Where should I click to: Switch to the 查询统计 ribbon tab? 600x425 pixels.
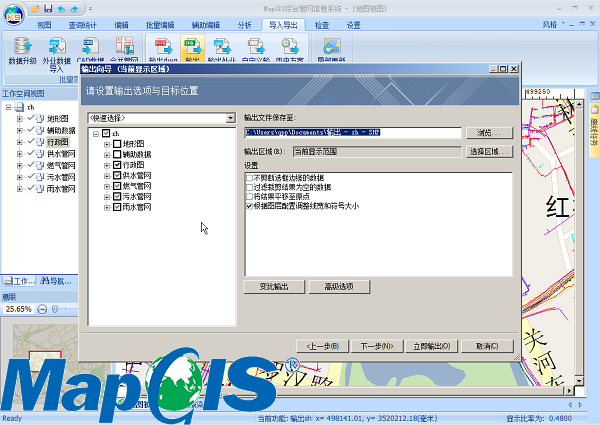point(83,25)
